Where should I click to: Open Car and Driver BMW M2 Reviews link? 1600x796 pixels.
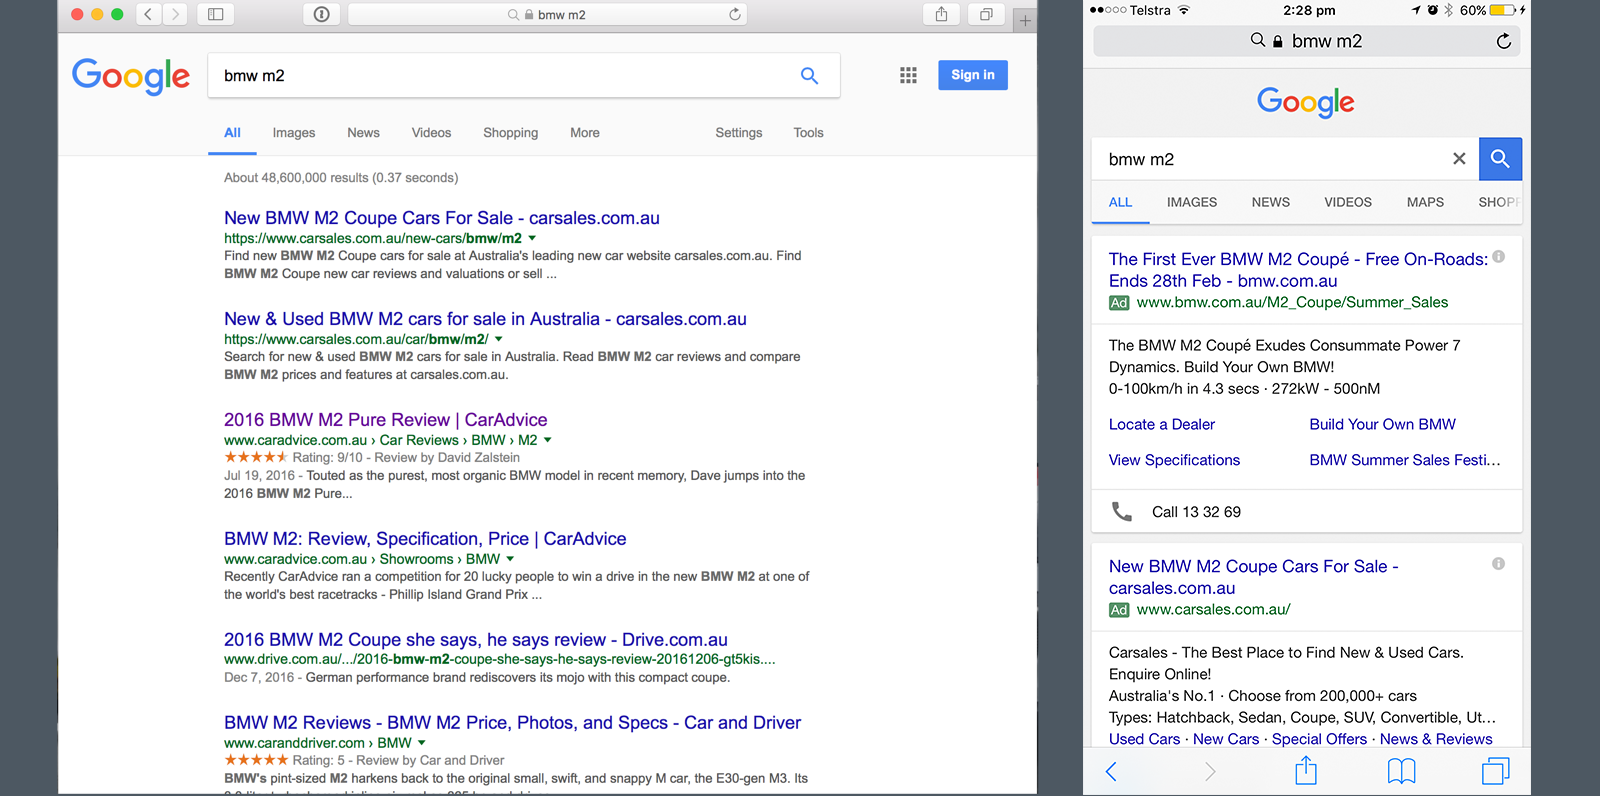click(x=512, y=723)
